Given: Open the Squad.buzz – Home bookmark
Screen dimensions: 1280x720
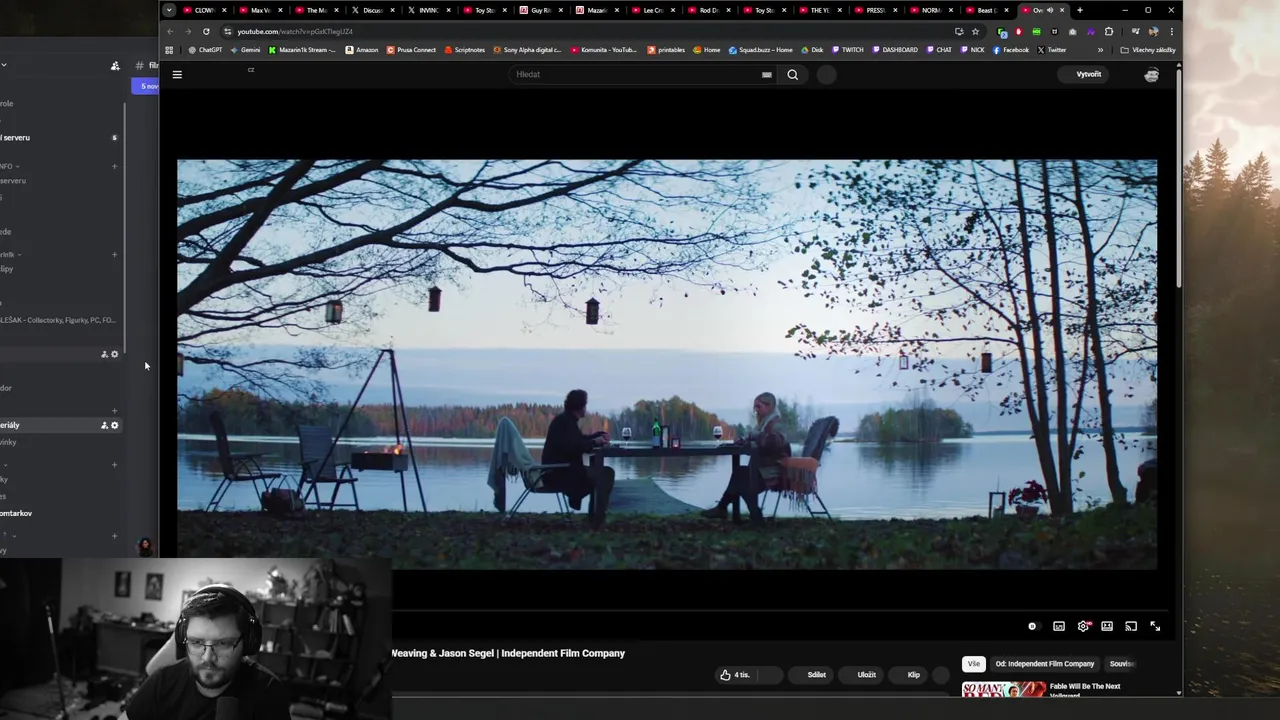Looking at the screenshot, I should pos(760,50).
